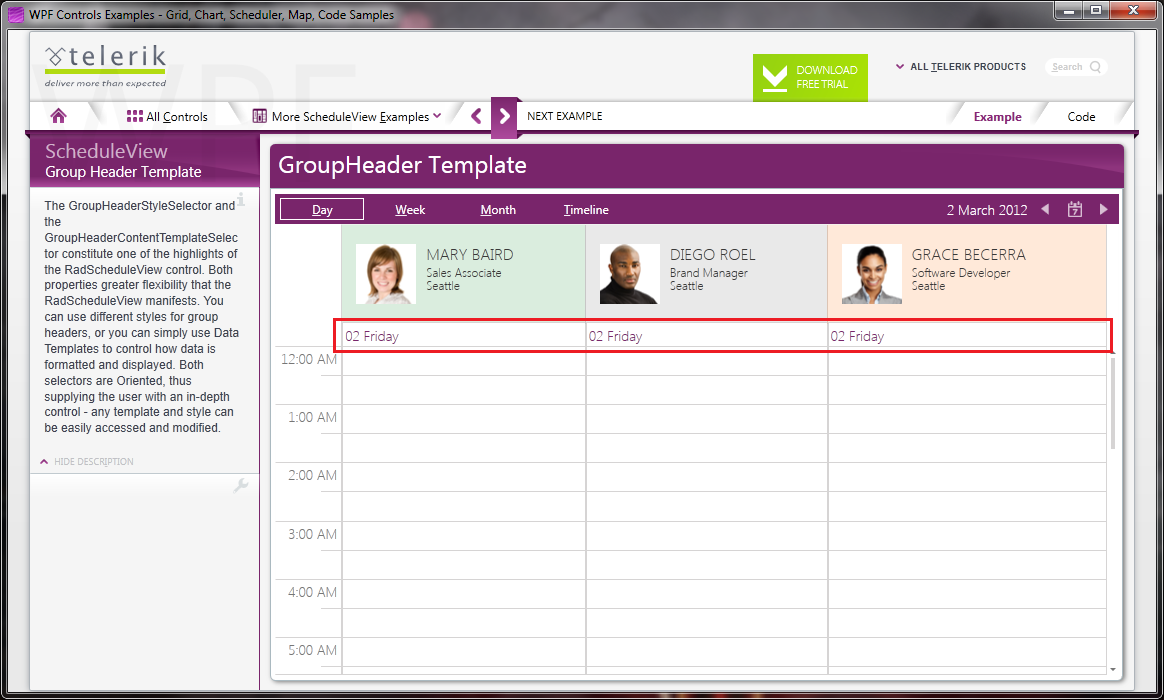Switch to the Code tab
Screen dimensions: 1164x700
(x=1081, y=117)
